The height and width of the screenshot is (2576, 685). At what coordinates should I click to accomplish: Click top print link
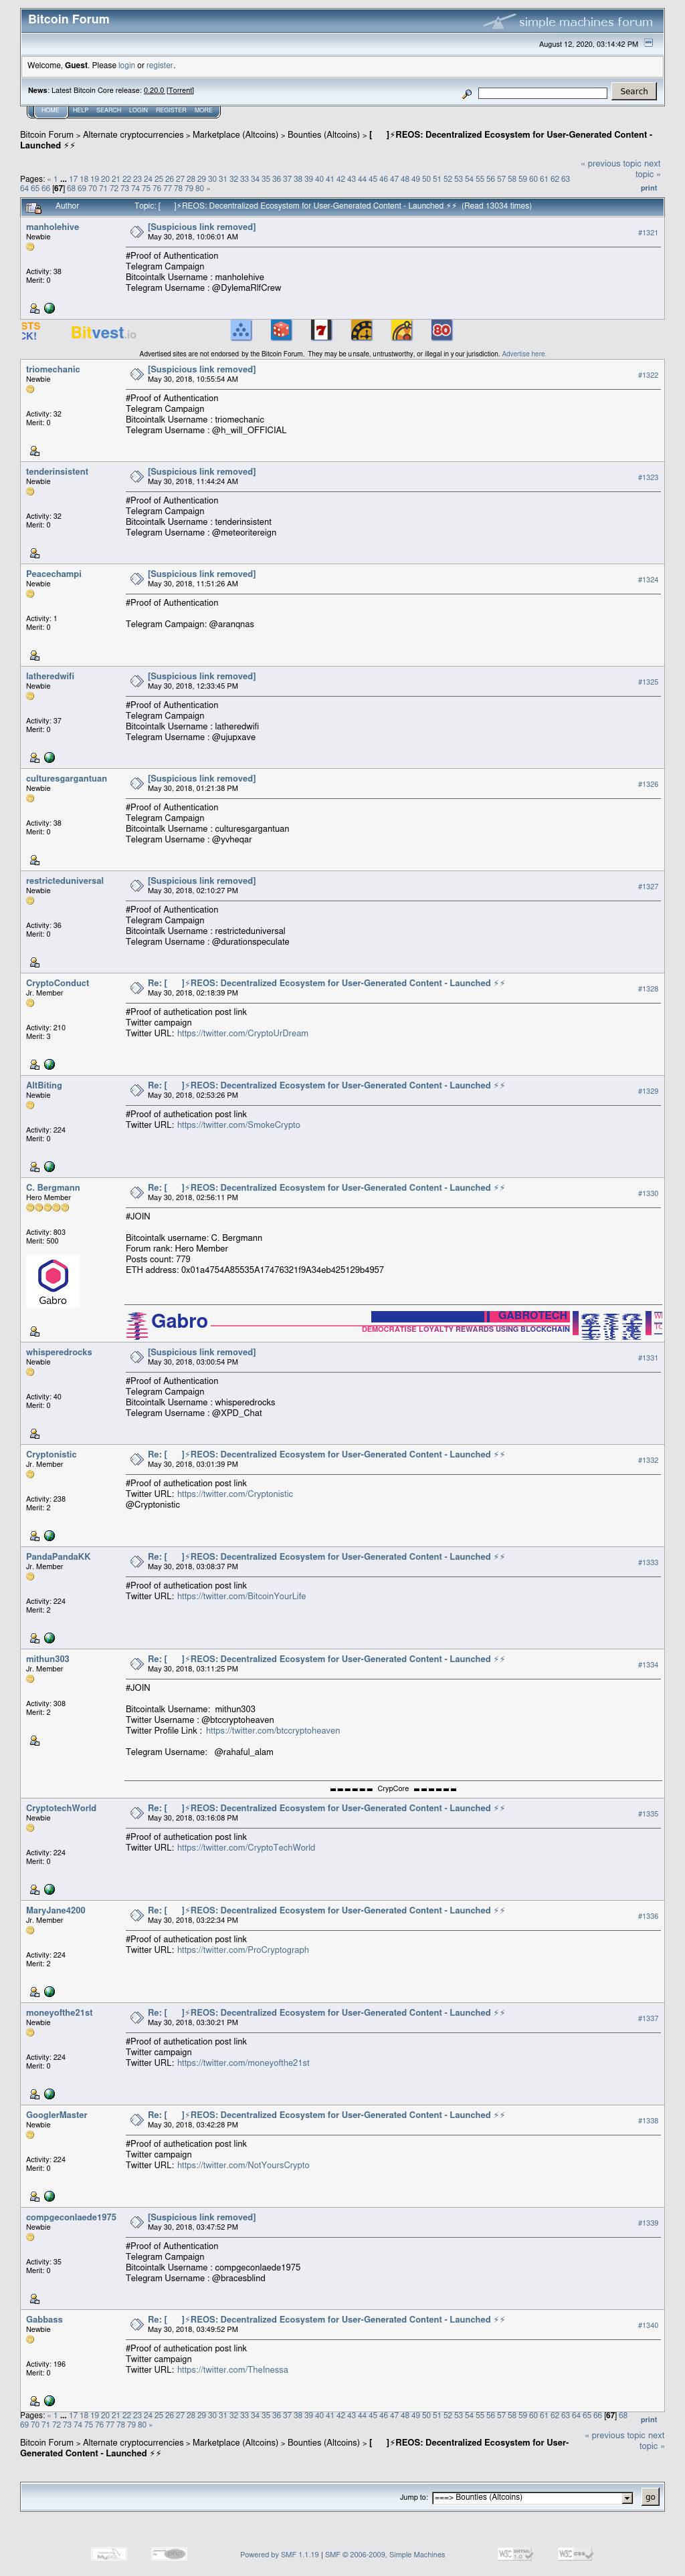pos(649,187)
